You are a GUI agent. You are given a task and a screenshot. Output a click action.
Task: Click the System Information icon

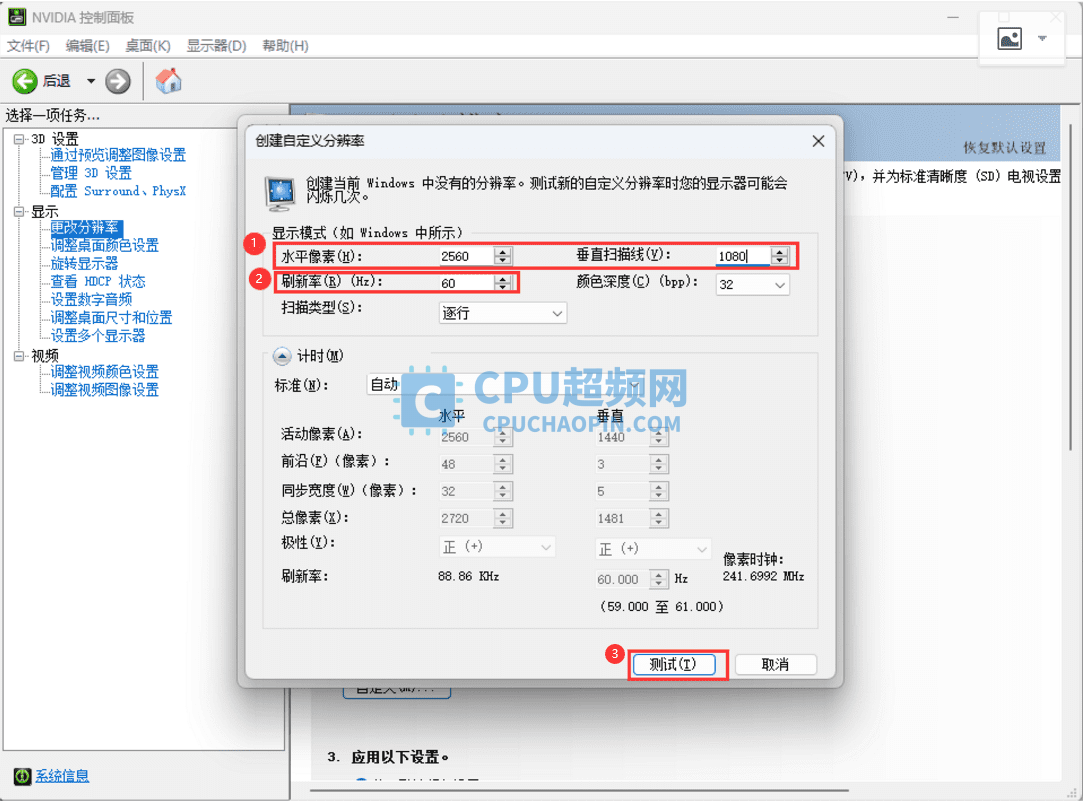(22, 776)
